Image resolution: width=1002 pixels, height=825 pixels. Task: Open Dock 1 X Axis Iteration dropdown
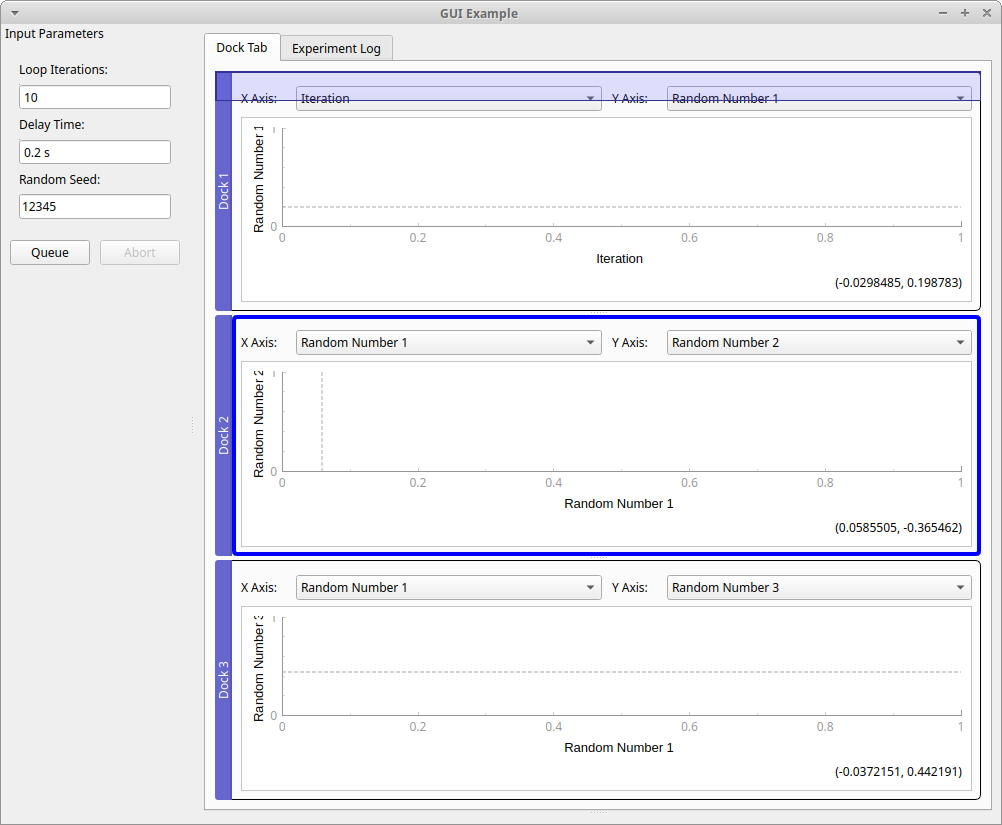pyautogui.click(x=448, y=98)
